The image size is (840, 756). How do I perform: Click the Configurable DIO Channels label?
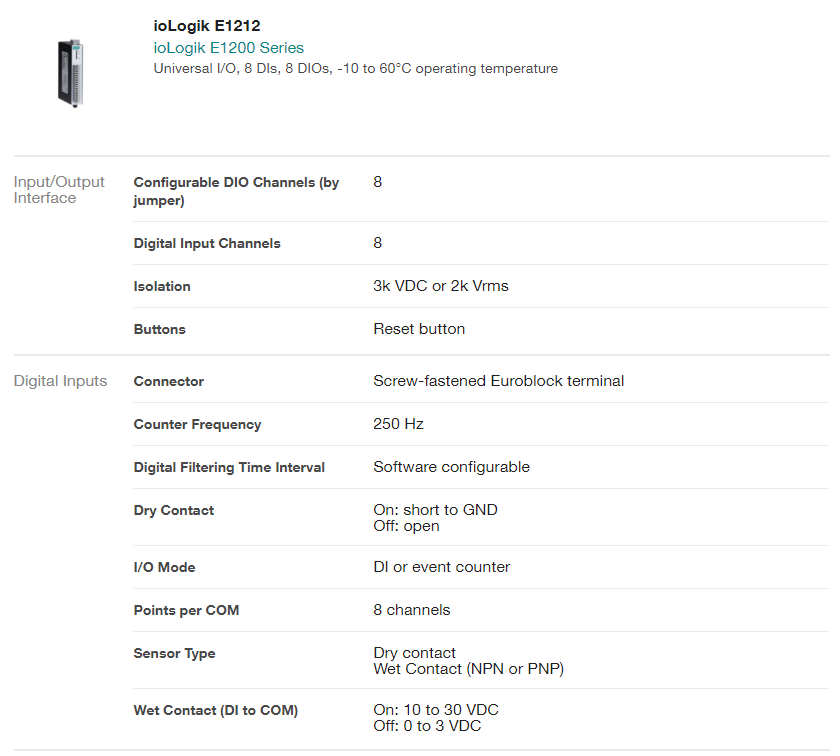pos(236,191)
